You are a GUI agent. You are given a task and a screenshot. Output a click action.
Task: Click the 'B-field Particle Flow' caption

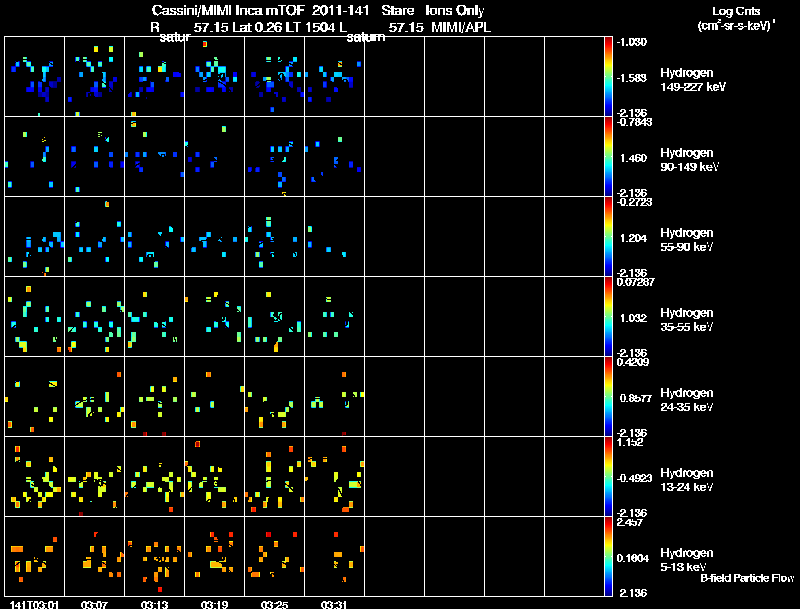[747, 578]
